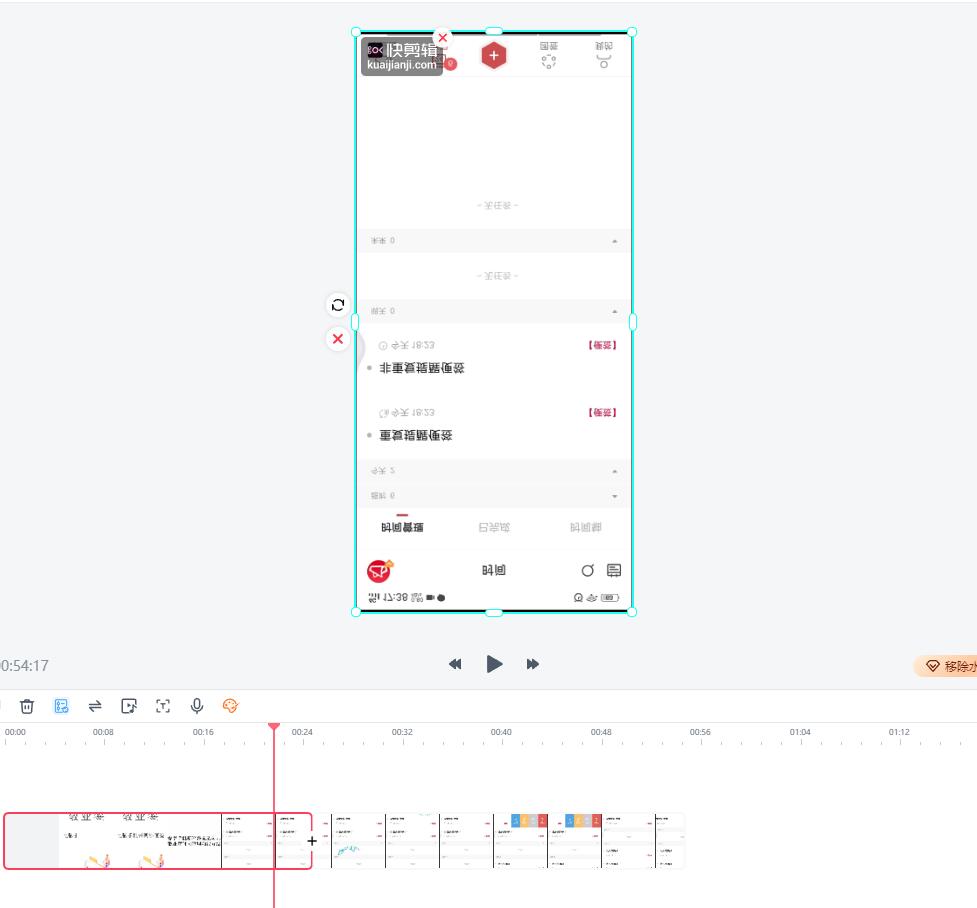
Task: Jump to 01:04 on the timeline ruler
Action: point(800,732)
